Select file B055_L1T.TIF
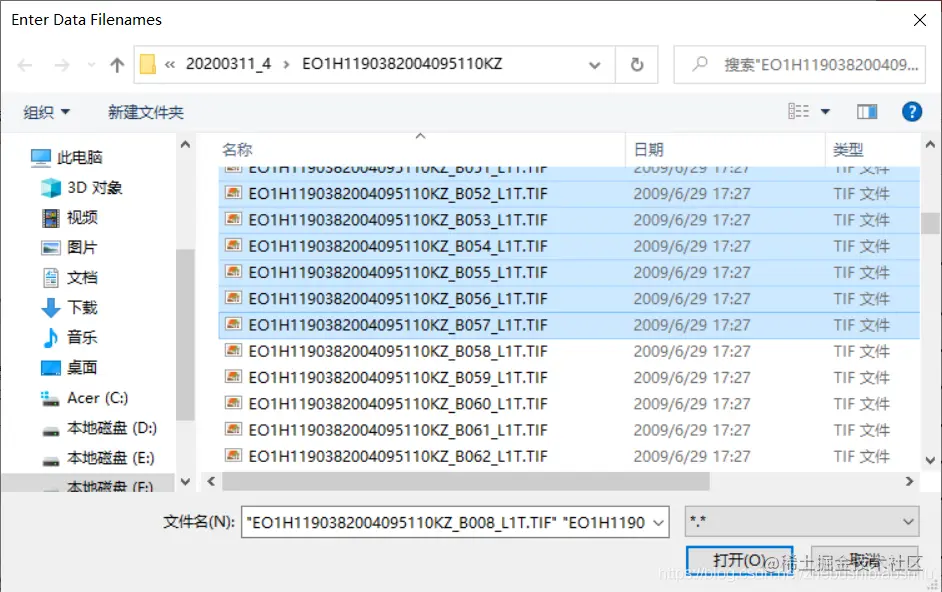The width and height of the screenshot is (942, 592). (x=569, y=273)
